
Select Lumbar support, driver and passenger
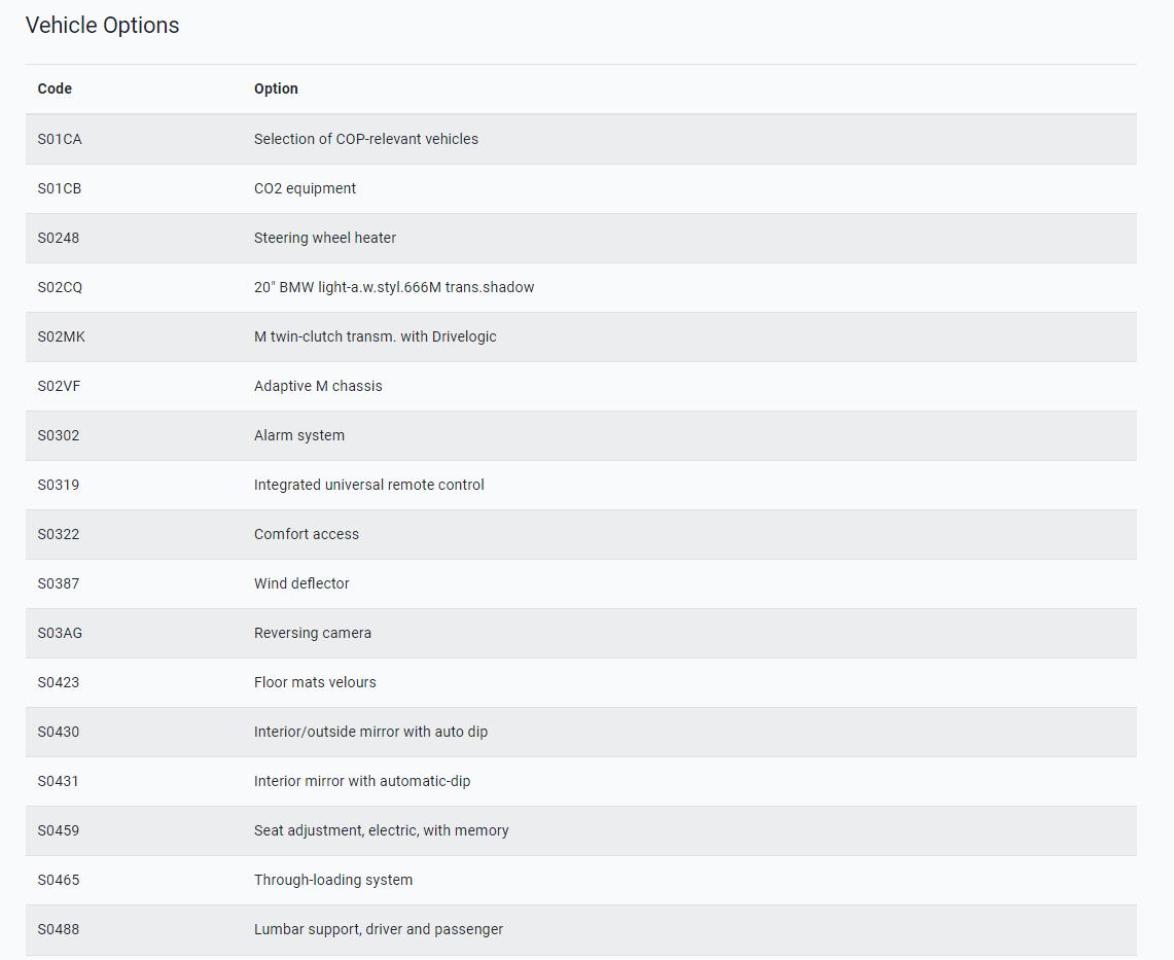point(378,930)
